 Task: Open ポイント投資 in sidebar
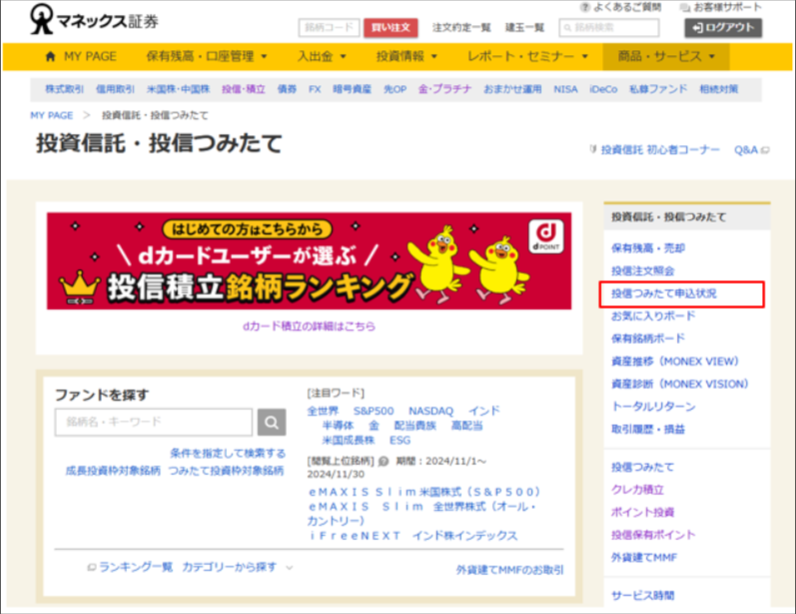(643, 512)
